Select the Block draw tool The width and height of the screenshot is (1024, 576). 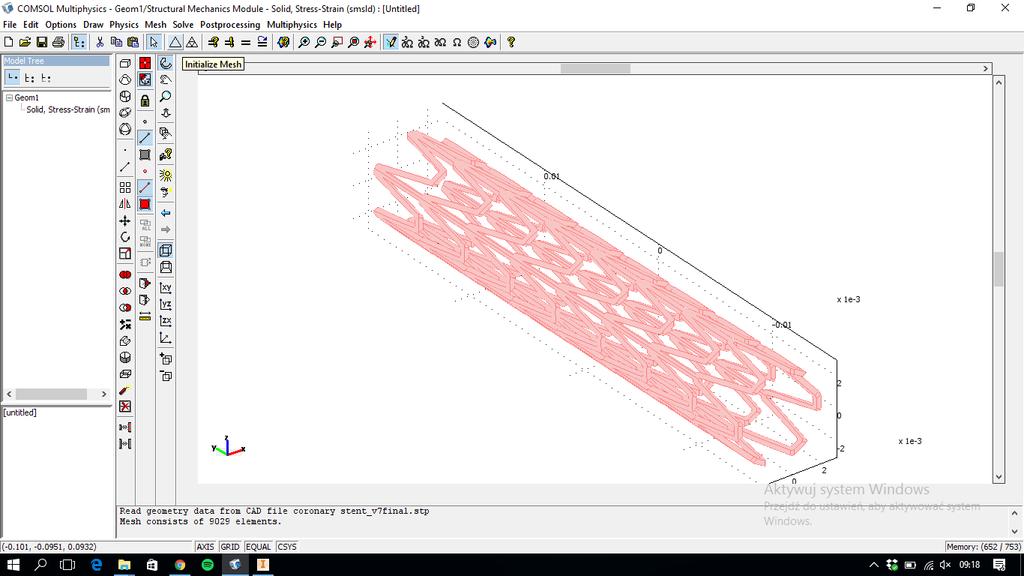point(125,63)
